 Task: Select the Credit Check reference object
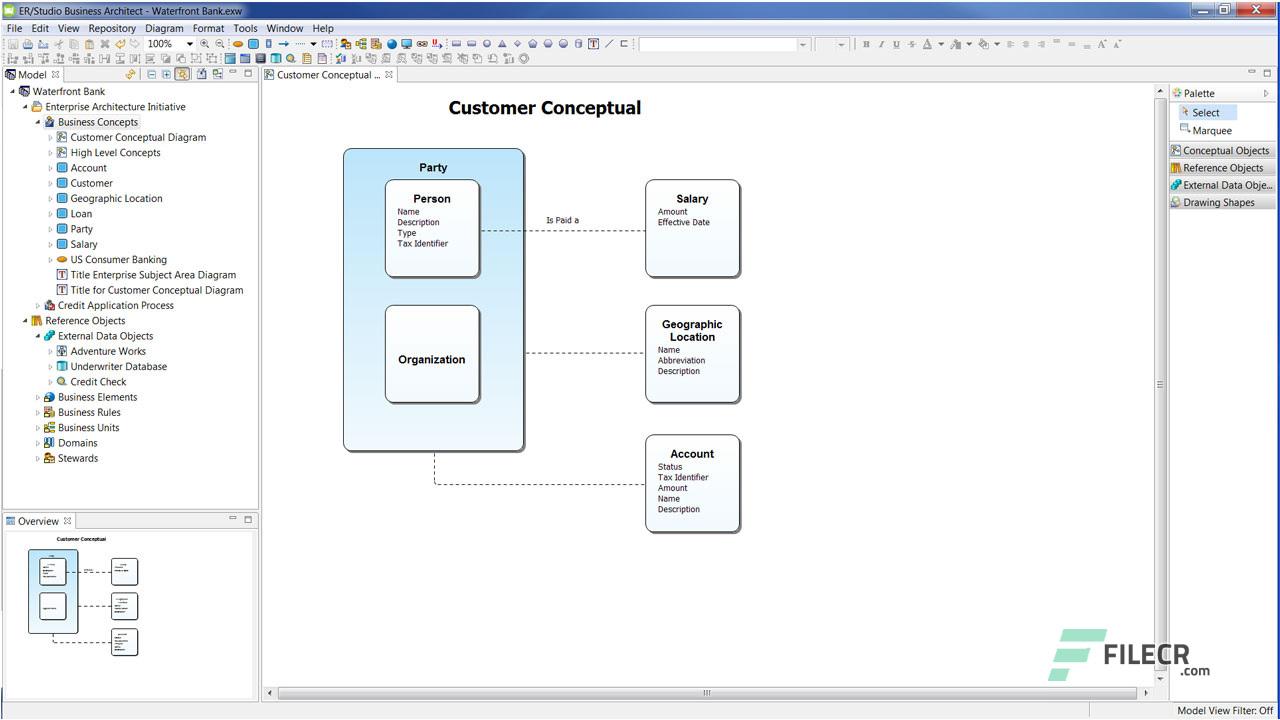97,381
